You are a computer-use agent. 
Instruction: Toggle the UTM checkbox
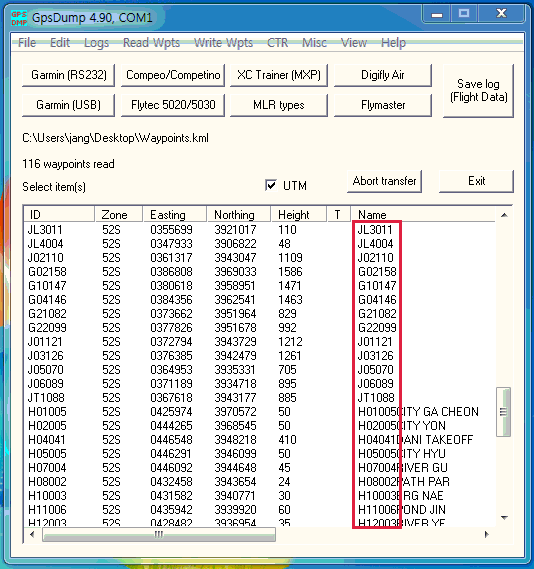tap(271, 185)
